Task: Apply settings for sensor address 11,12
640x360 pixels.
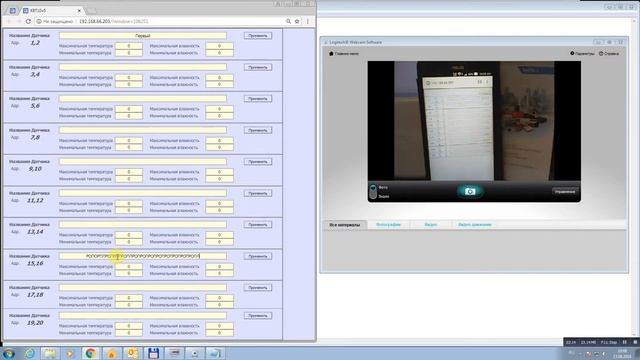Action: pos(258,193)
